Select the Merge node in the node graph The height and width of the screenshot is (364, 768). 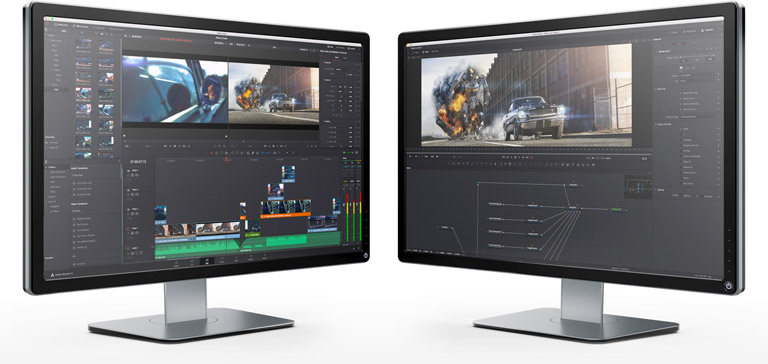click(573, 208)
